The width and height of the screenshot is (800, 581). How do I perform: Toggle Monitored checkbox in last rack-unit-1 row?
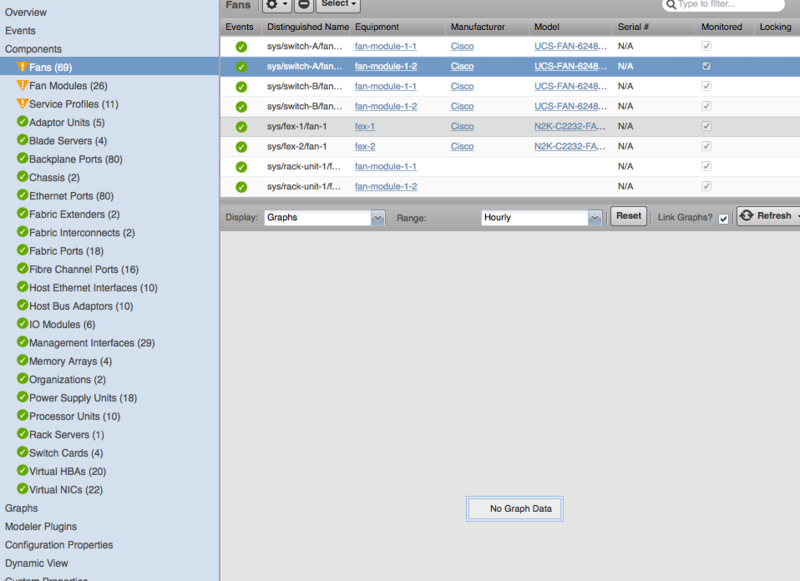coord(706,186)
